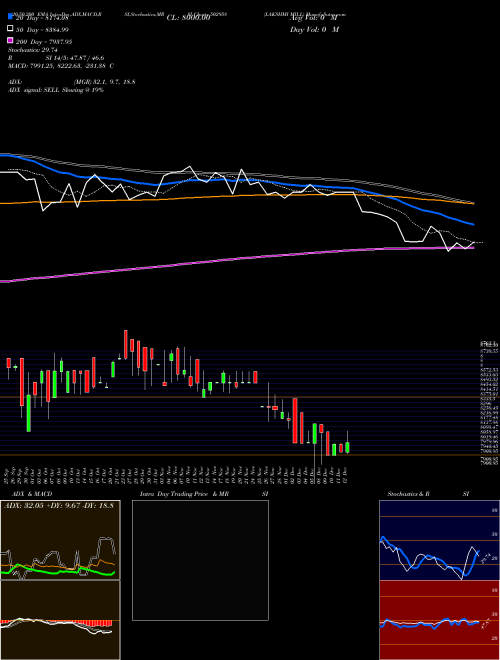Screen dimensions: 500x660
Task: Click the ADX (MGR) 32.1, 9.7, 18.8 line
Action: click(x=72, y=82)
